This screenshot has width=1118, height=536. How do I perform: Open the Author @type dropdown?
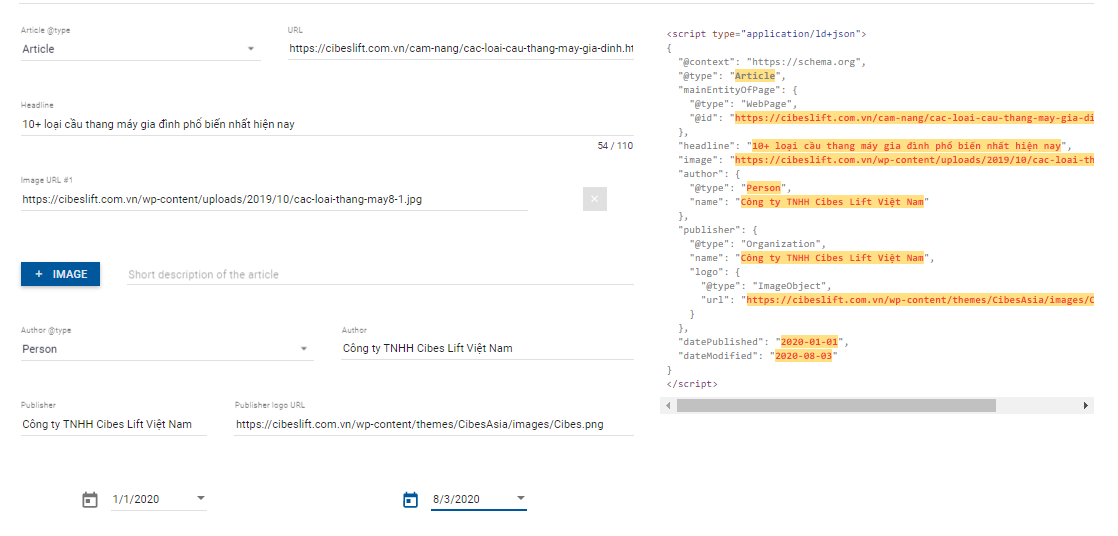(x=167, y=349)
